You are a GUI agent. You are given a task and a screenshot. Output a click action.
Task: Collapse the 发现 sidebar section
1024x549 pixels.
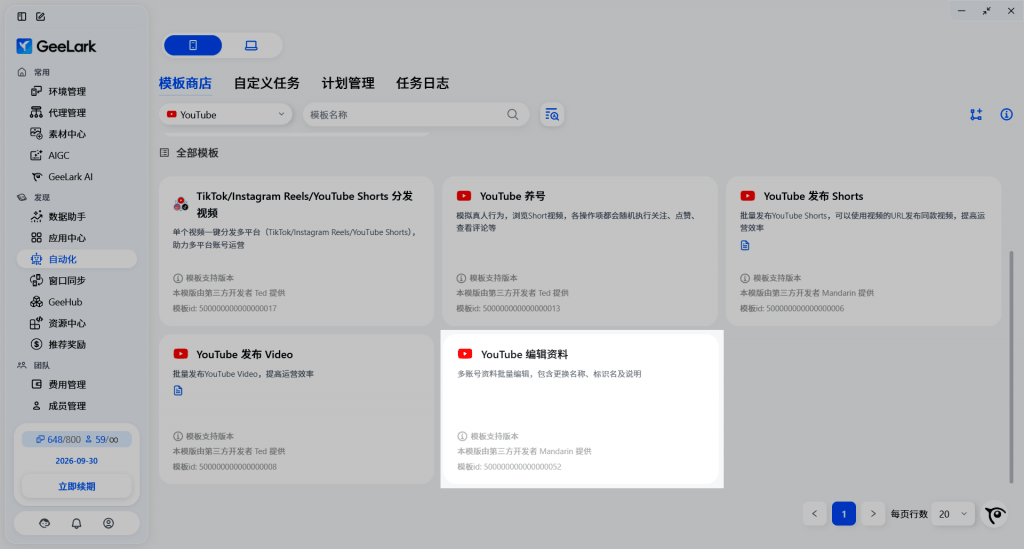(x=42, y=197)
